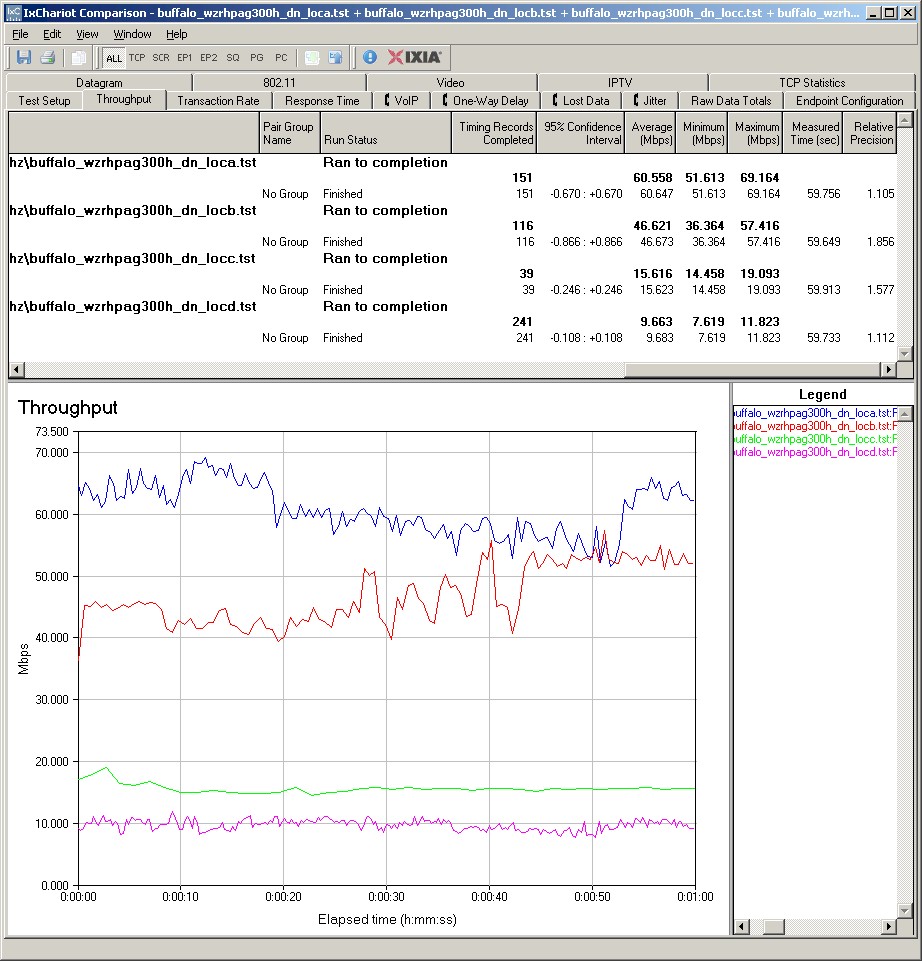Viewport: 922px width, 961px height.
Task: Select the Throughput tab
Action: pyautogui.click(x=124, y=99)
